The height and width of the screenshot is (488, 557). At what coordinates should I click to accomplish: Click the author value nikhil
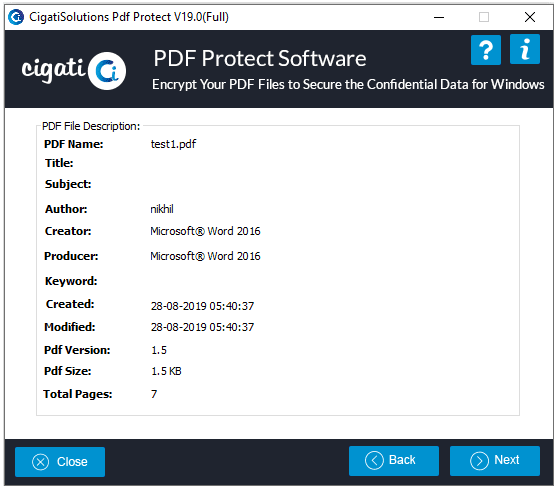coord(162,209)
